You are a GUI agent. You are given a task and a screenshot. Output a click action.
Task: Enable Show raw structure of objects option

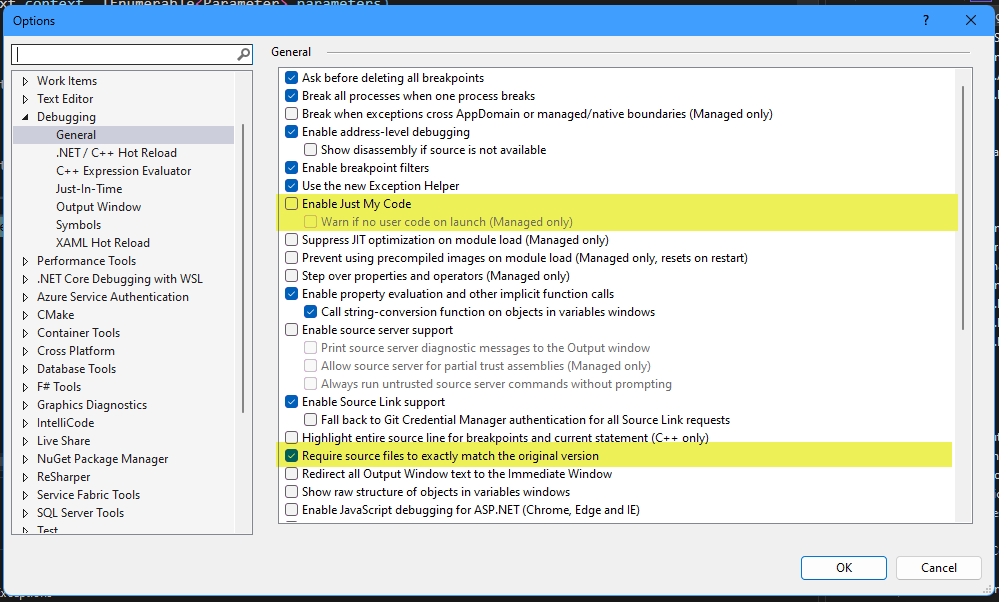292,491
